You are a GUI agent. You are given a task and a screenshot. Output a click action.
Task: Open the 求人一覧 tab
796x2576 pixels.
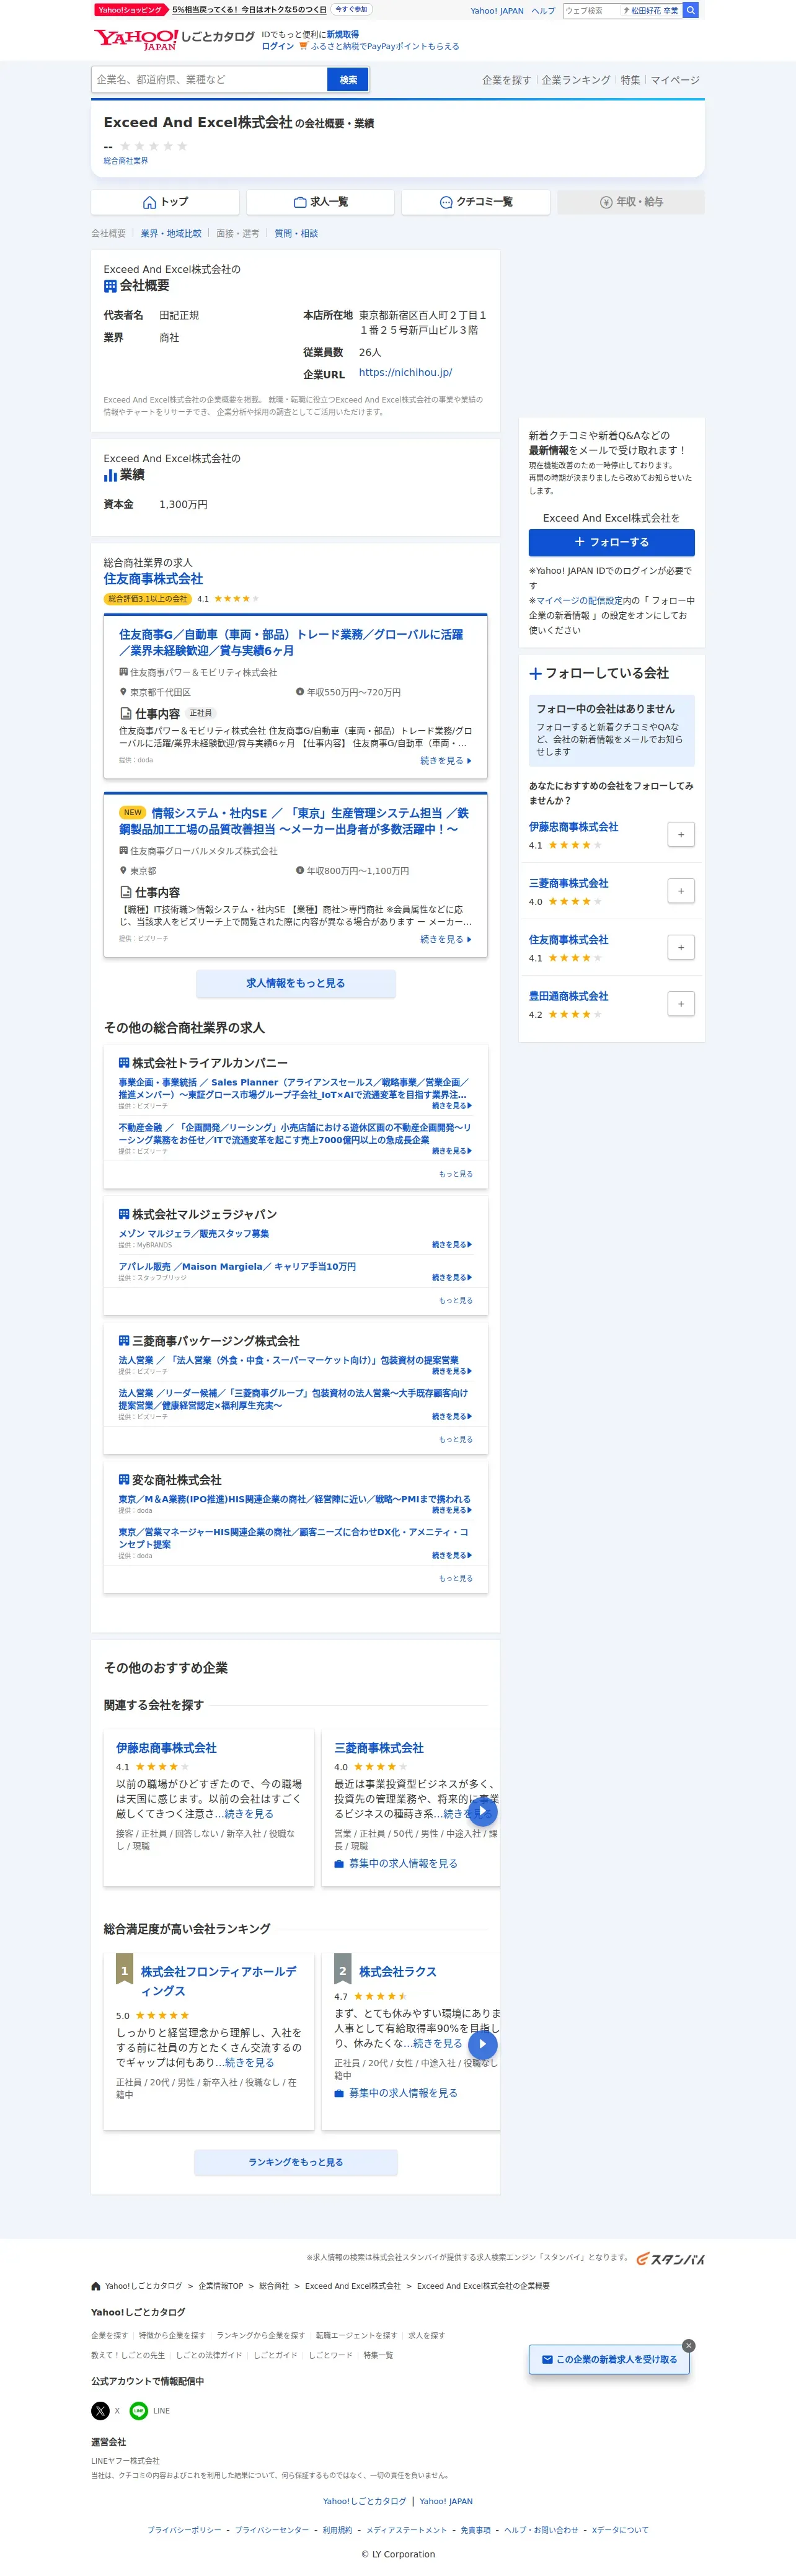[x=320, y=202]
